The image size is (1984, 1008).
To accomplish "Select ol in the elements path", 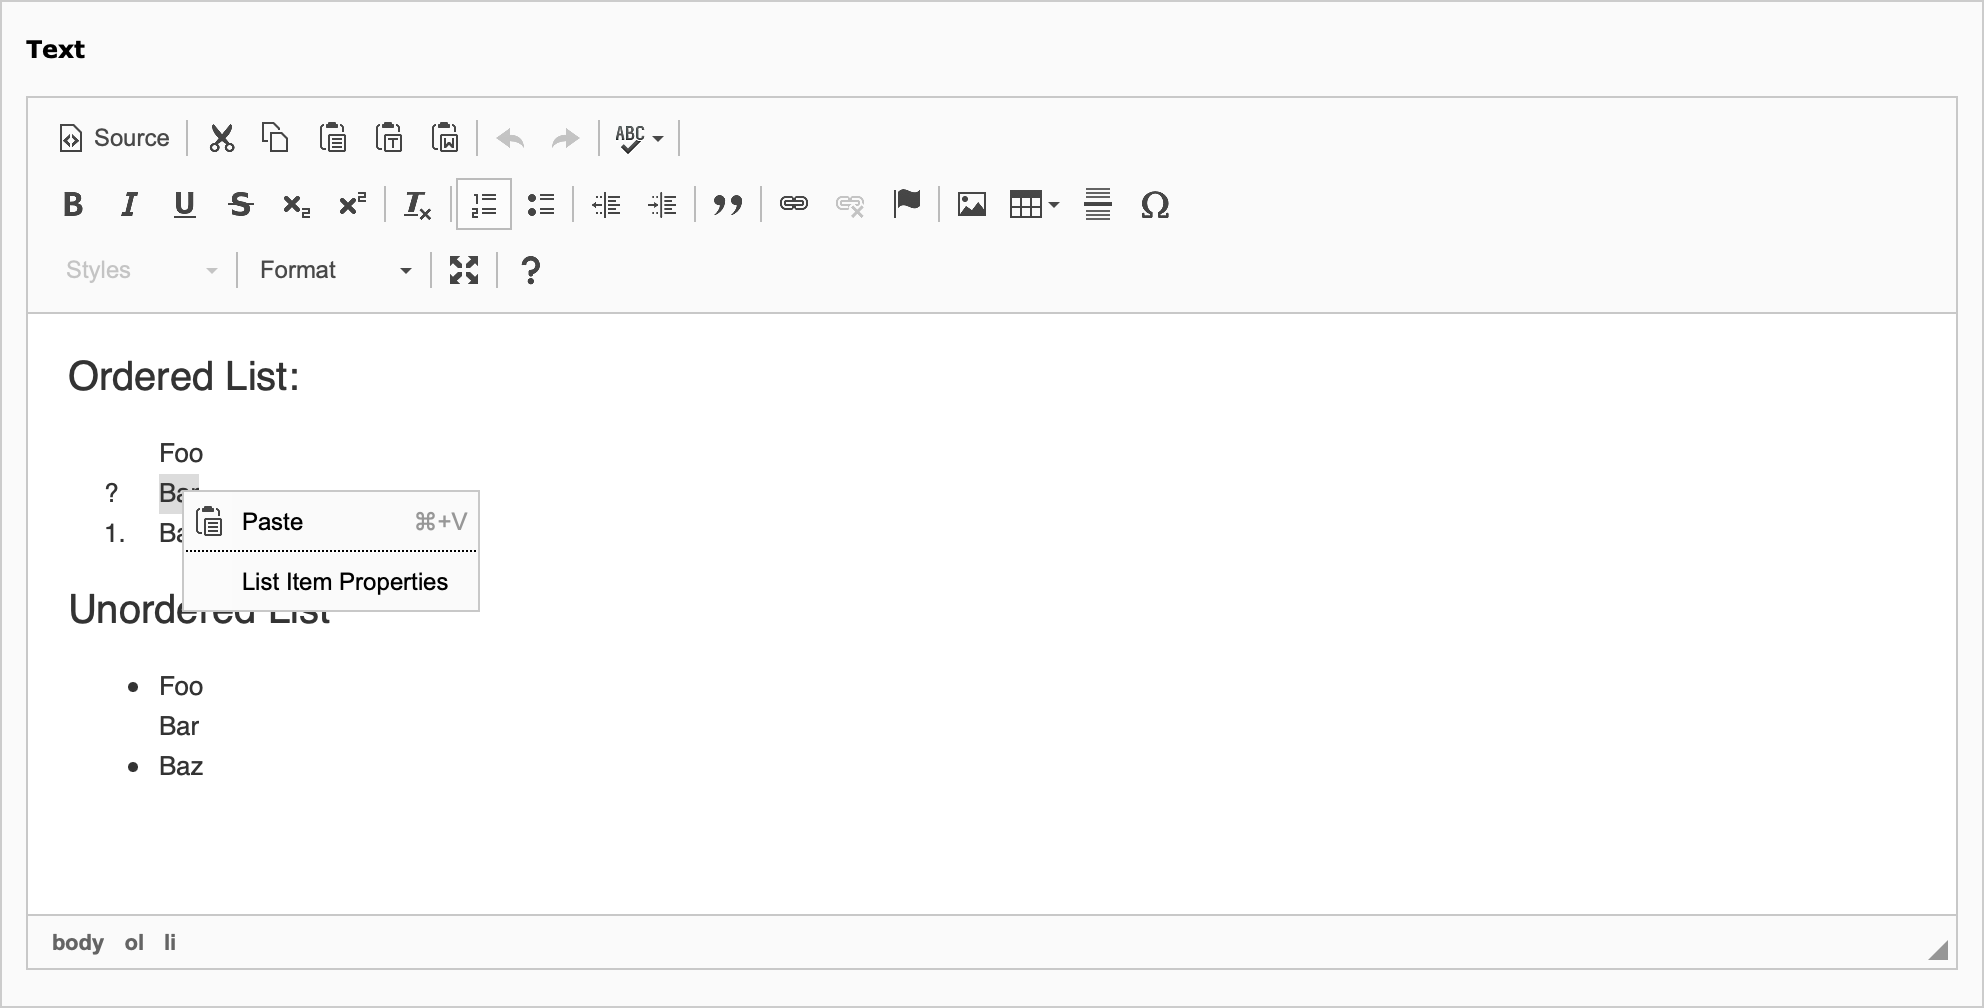I will coord(134,943).
